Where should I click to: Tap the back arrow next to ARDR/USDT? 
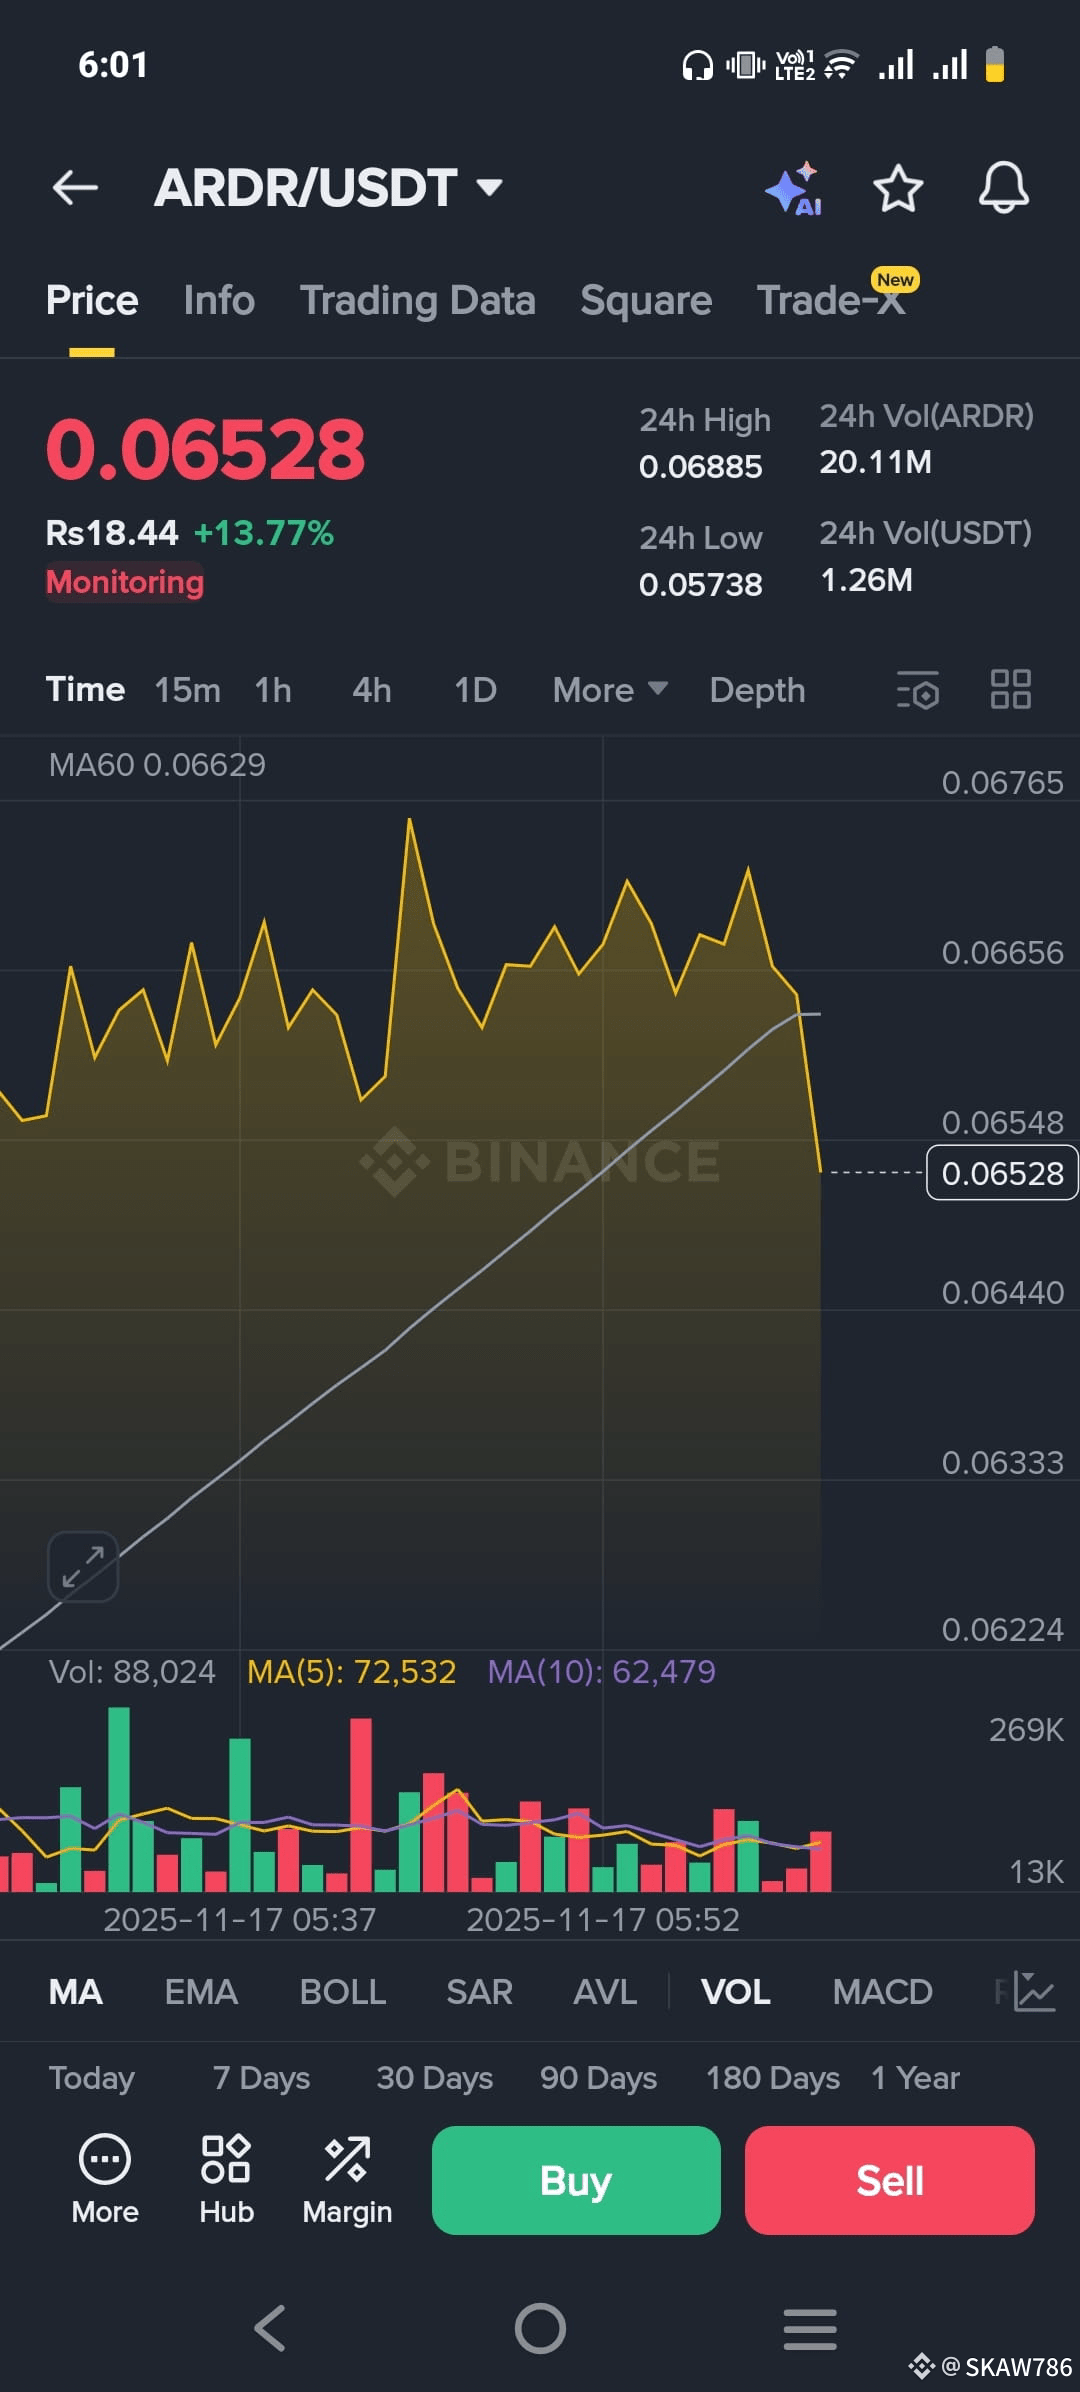tap(75, 187)
